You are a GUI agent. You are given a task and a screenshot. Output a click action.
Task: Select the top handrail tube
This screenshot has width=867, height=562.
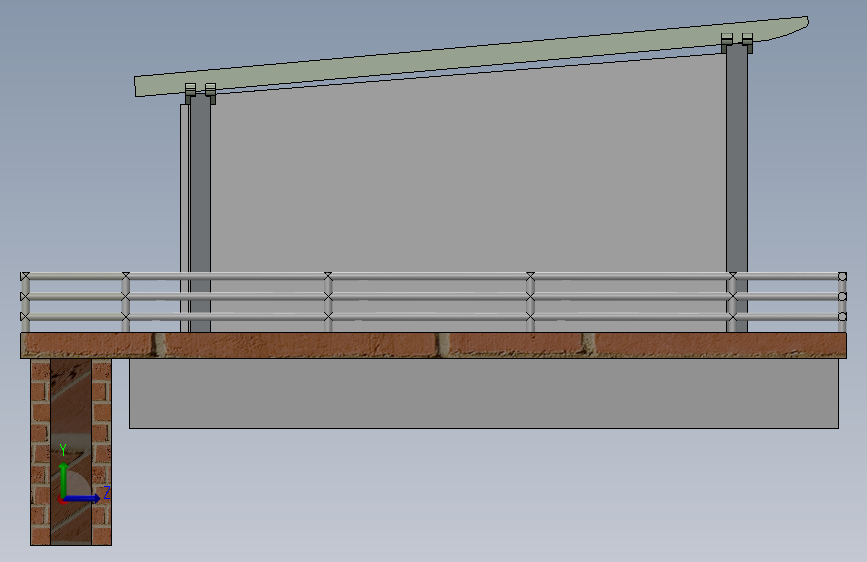434,275
